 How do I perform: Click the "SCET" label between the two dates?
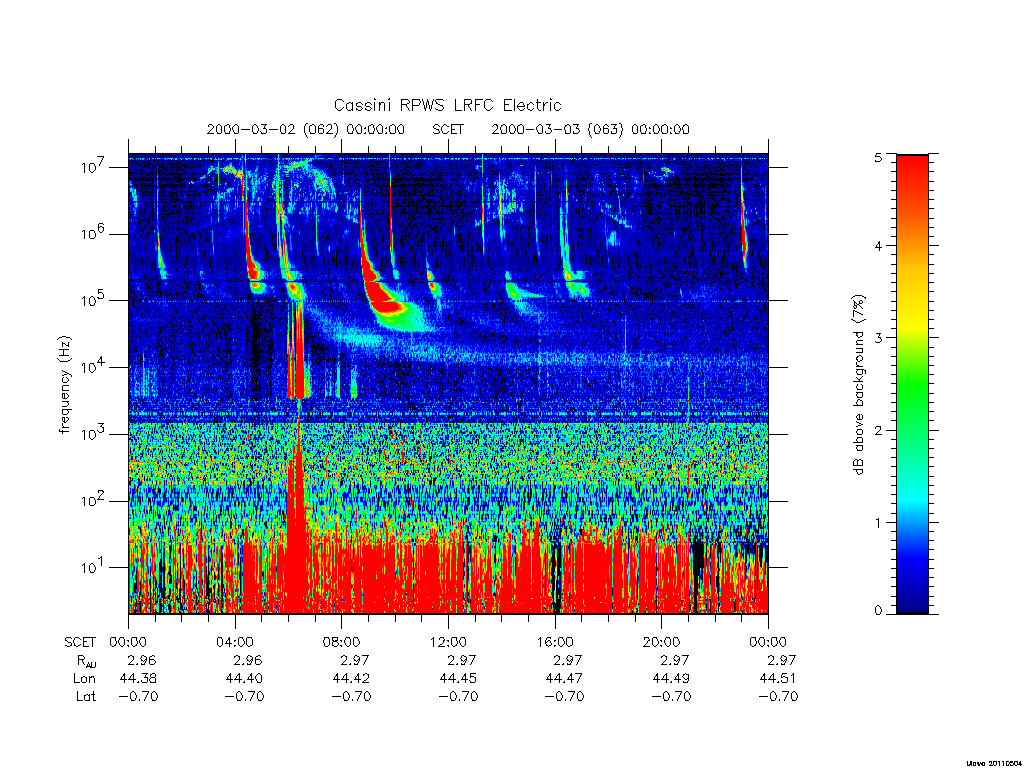pos(448,129)
